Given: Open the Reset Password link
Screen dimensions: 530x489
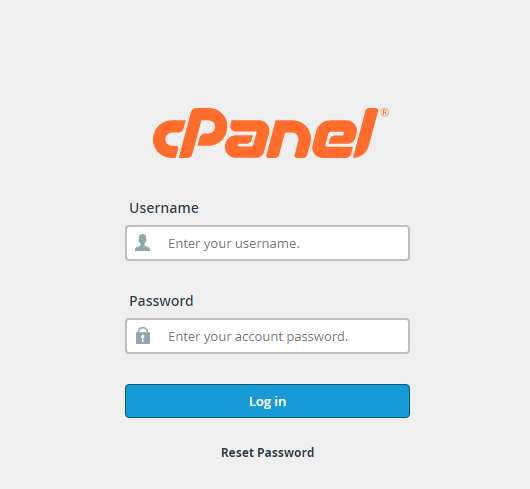Looking at the screenshot, I should pos(267,453).
